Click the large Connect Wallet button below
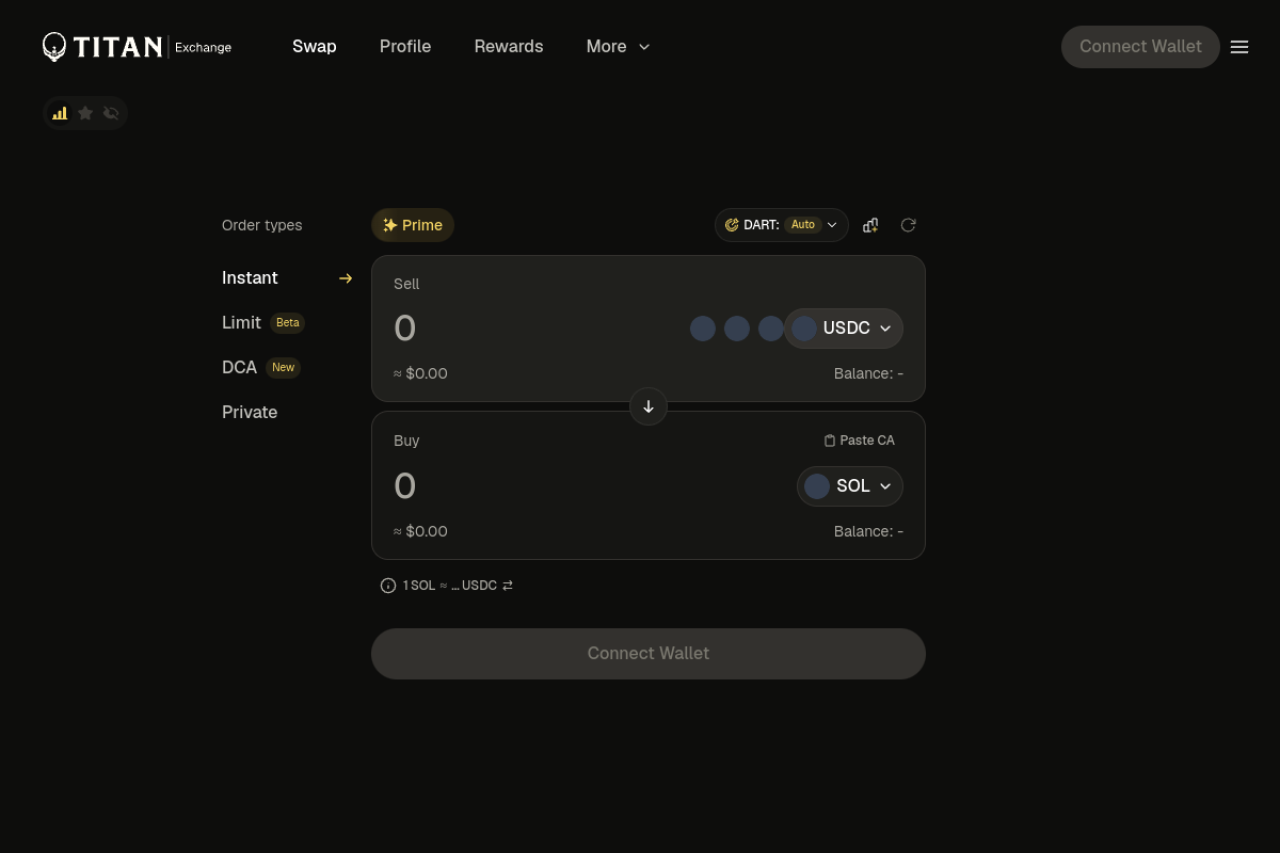1280x853 pixels. pos(648,653)
